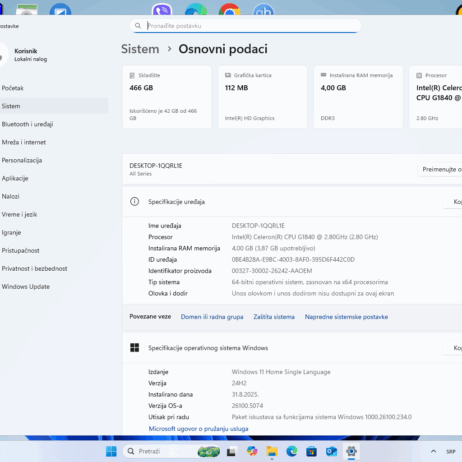462x462 pixels.
Task: Click the Procesor card icon
Action: click(419, 76)
